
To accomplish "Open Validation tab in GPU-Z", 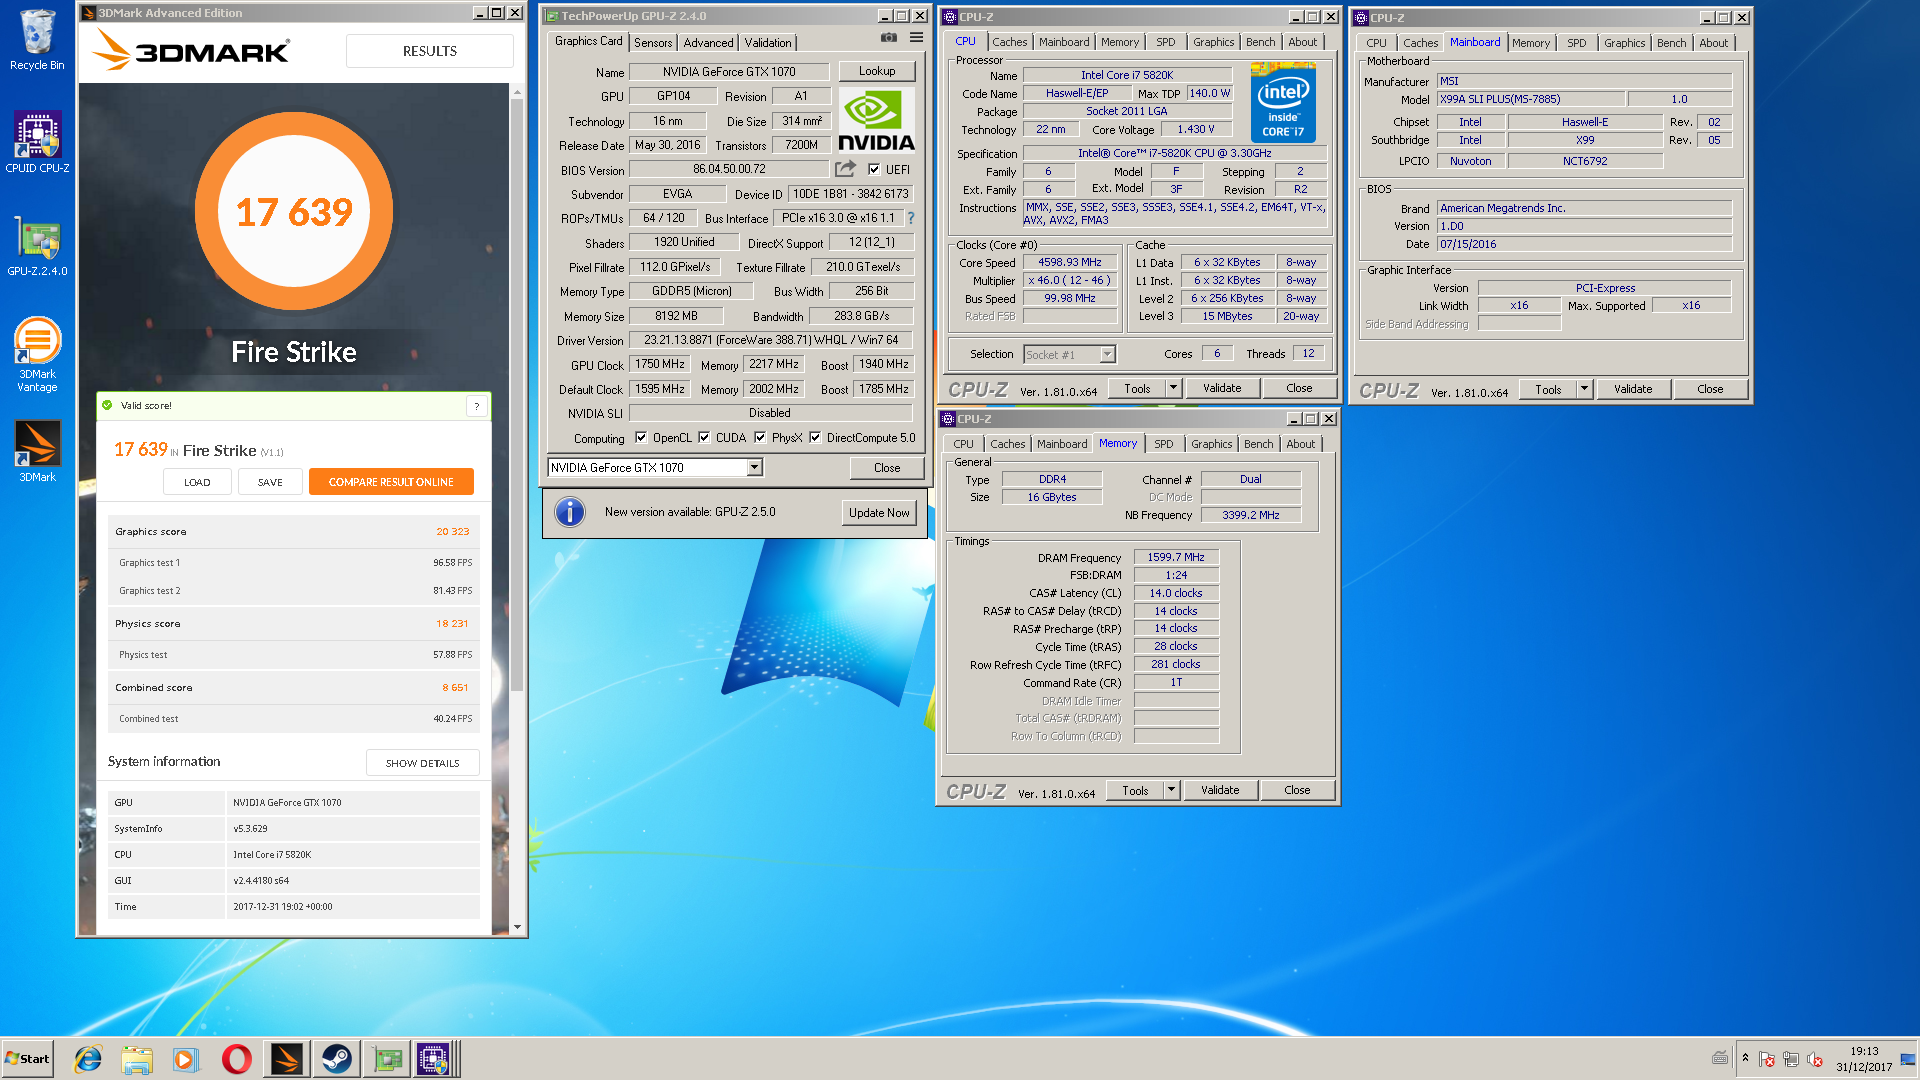I will click(x=768, y=42).
